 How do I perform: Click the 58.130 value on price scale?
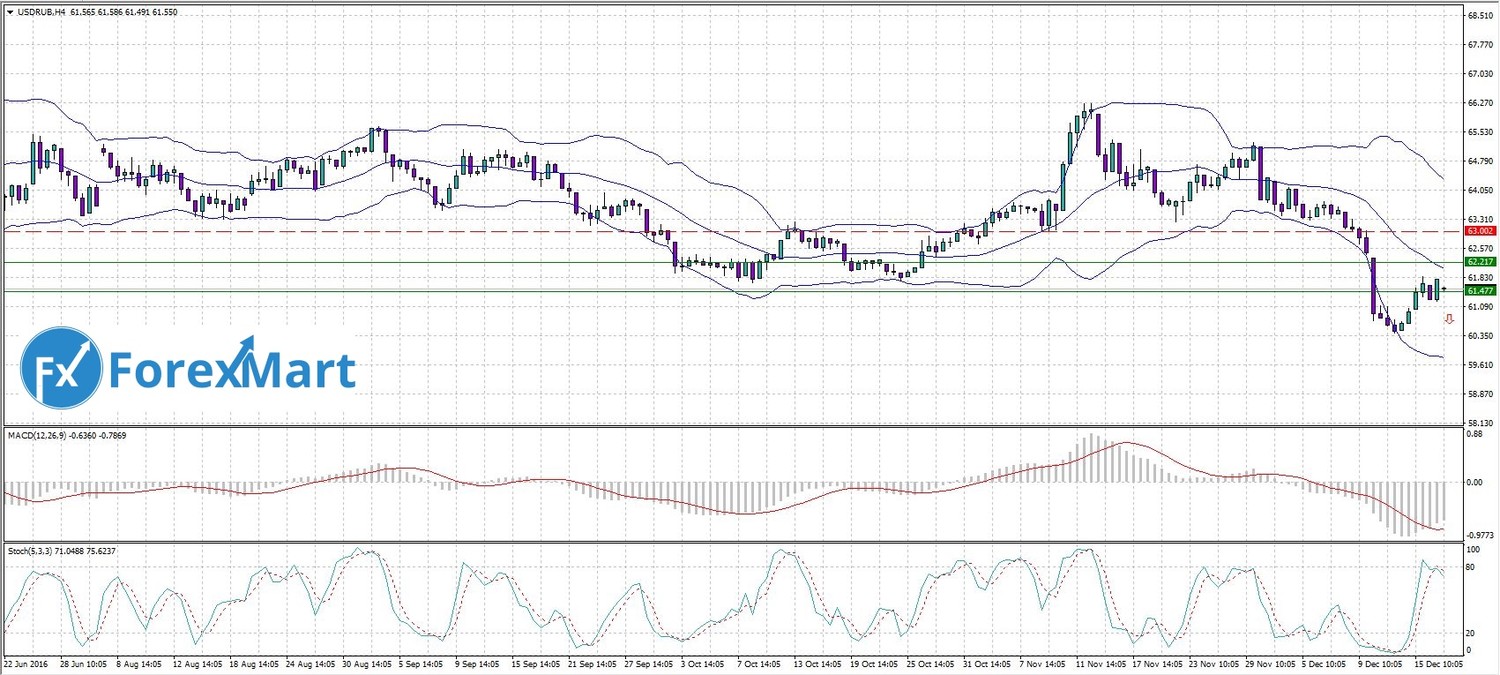(x=1480, y=423)
